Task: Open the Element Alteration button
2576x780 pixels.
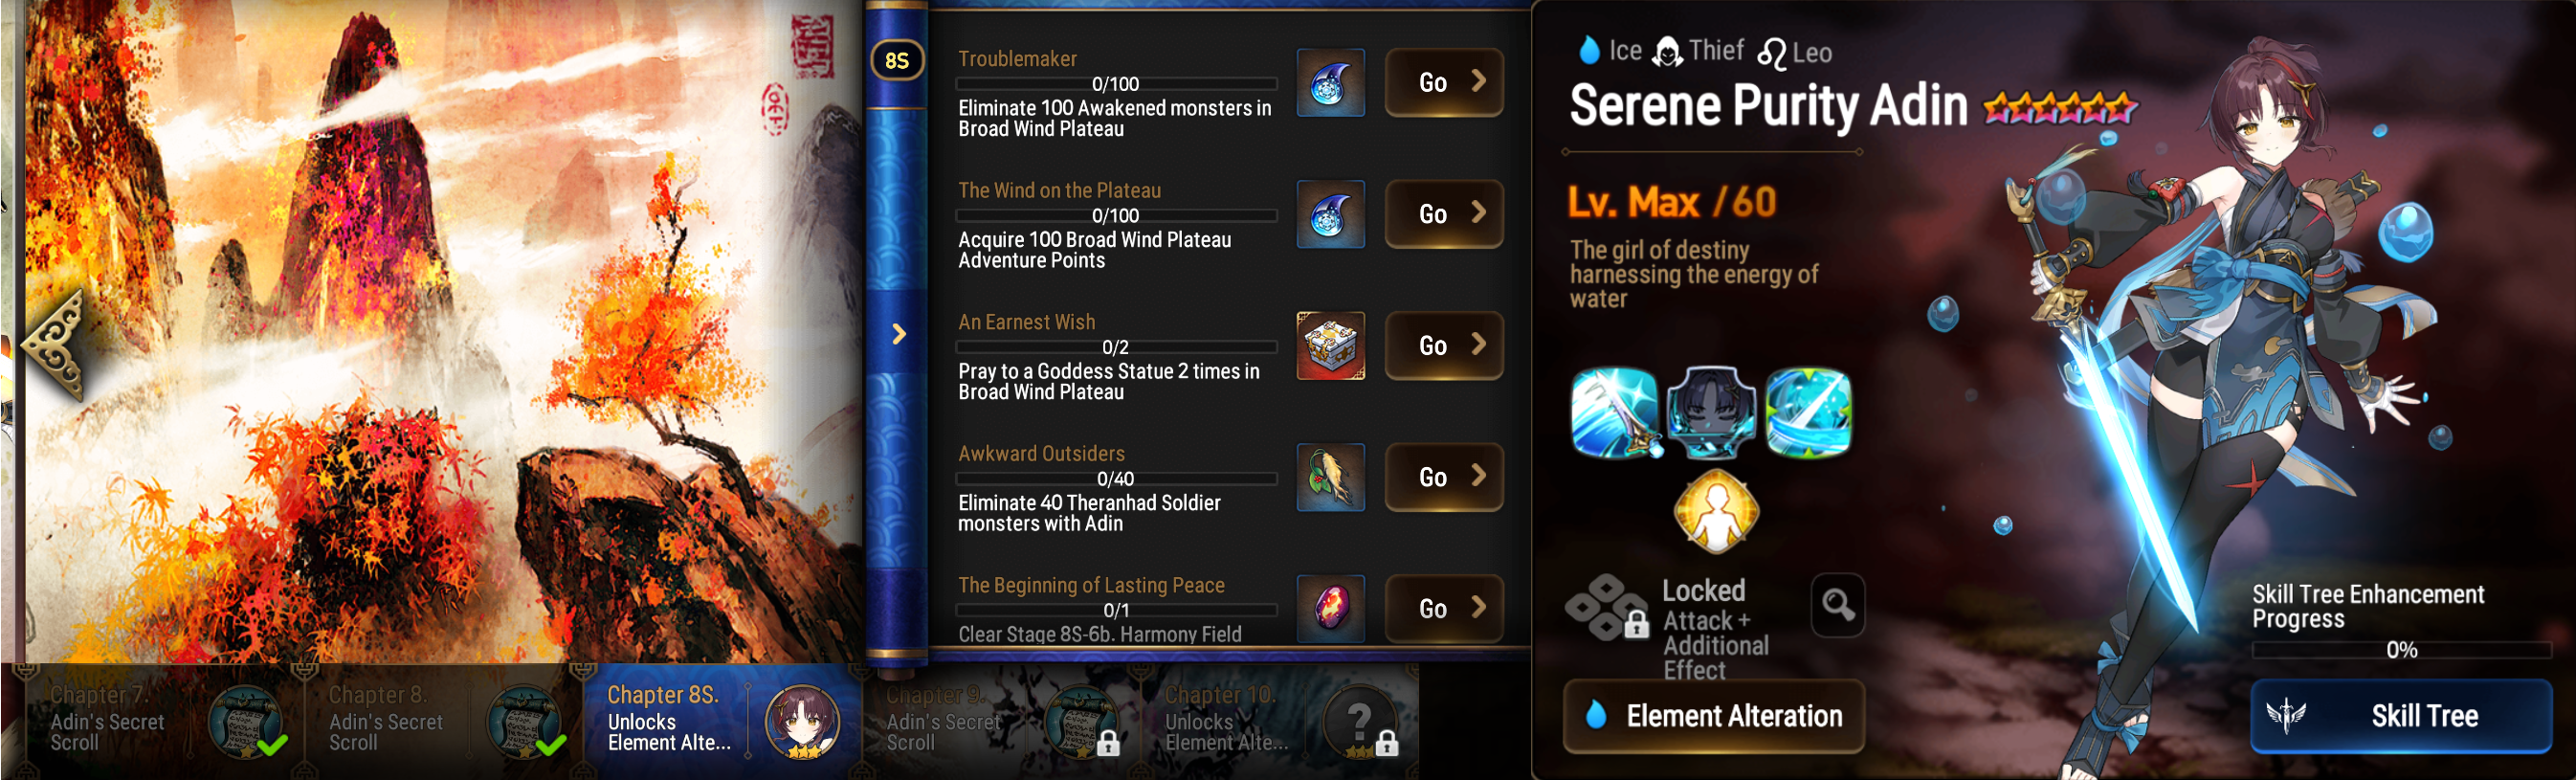Action: [1713, 716]
